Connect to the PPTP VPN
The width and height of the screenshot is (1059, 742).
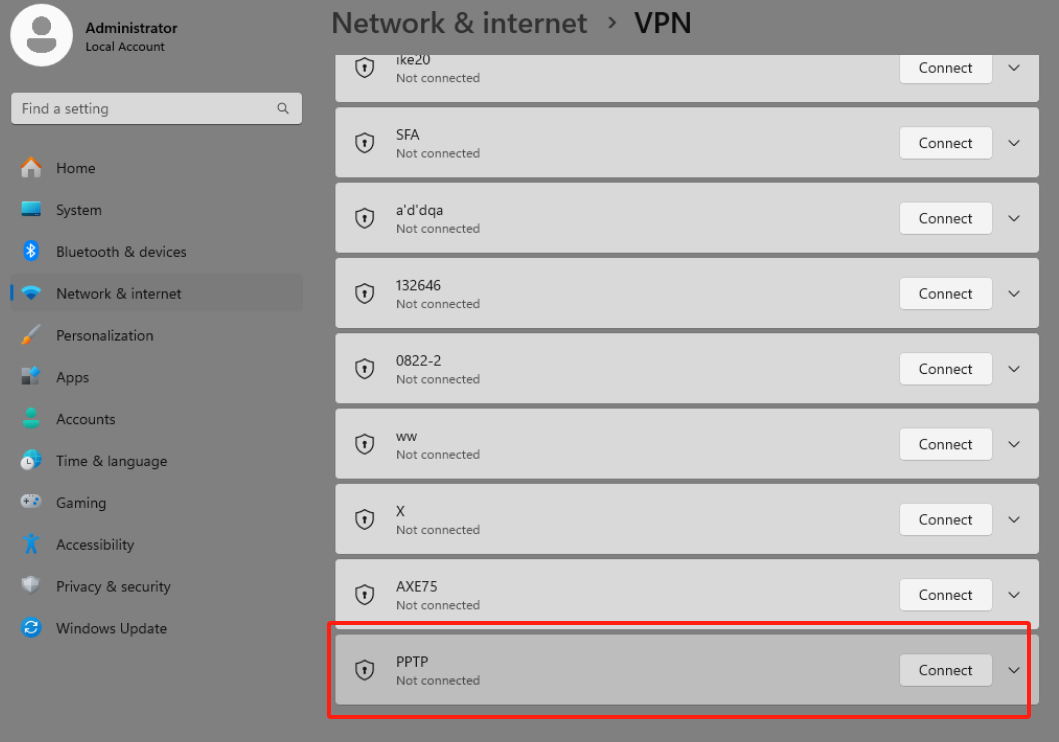[x=946, y=670]
